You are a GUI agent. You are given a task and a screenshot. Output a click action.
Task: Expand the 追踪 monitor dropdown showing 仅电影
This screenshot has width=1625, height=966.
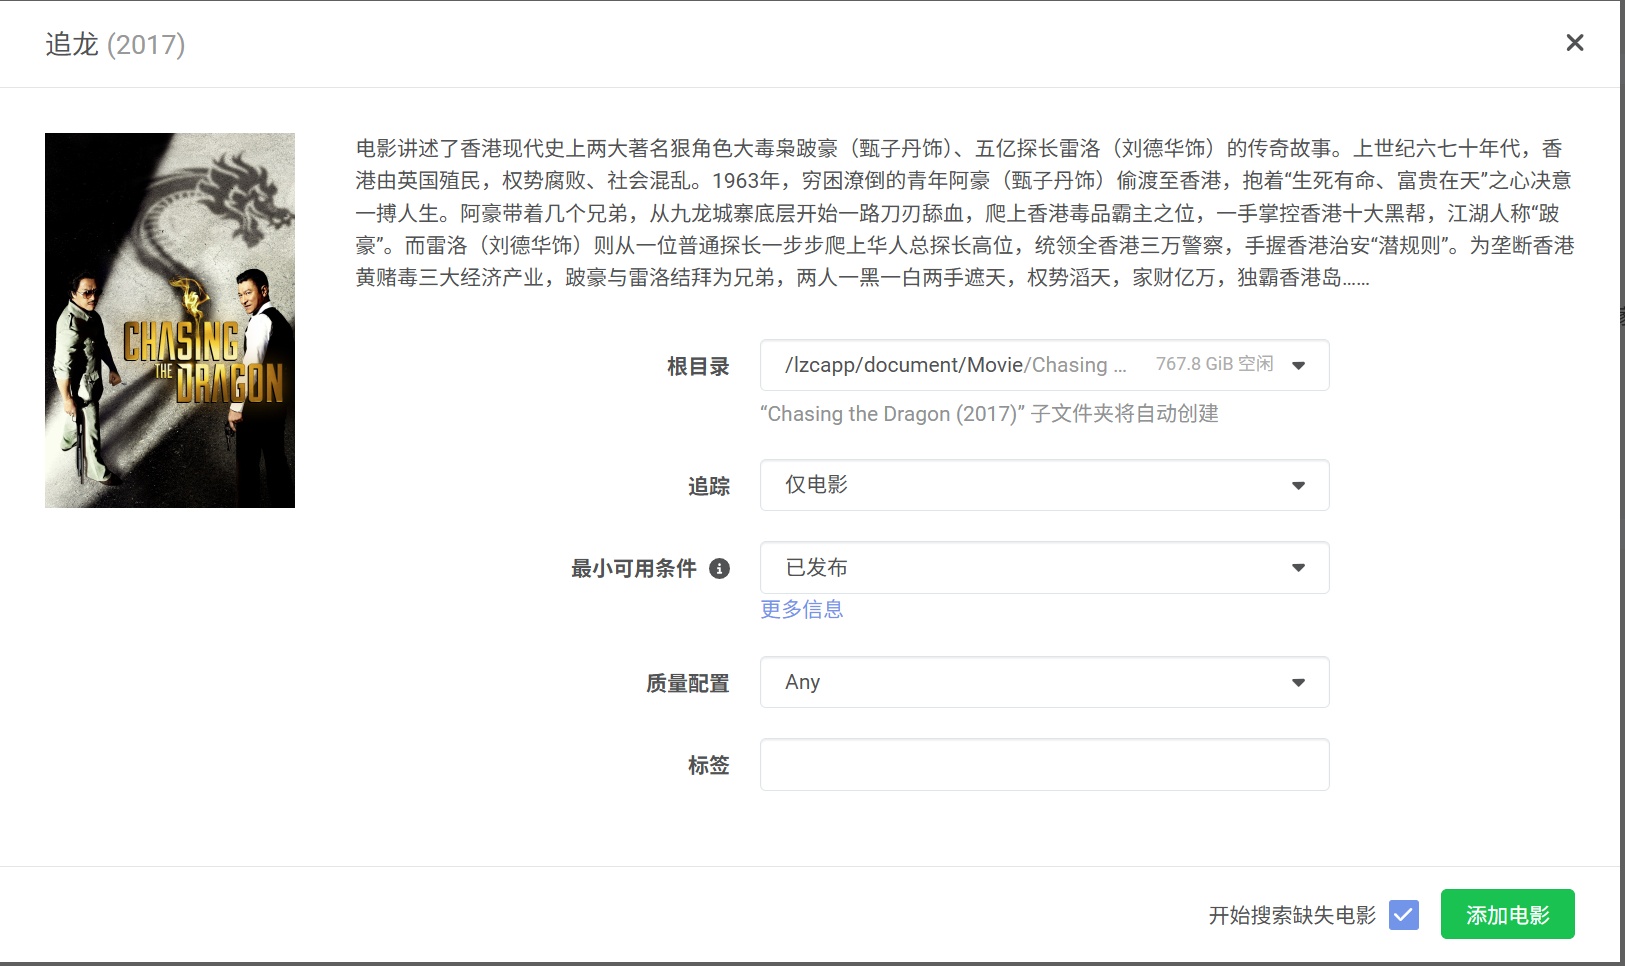tap(1044, 485)
